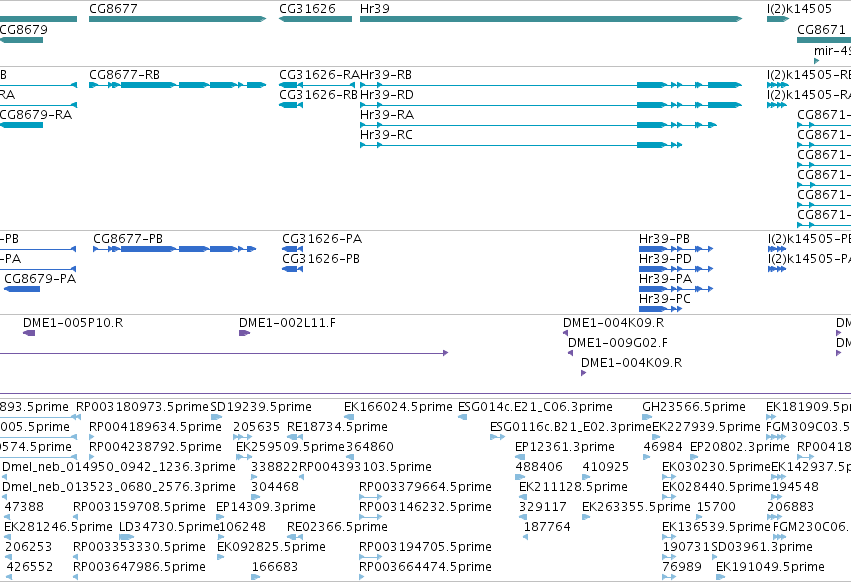Click the CG8677-RB transcript label

coord(124,74)
